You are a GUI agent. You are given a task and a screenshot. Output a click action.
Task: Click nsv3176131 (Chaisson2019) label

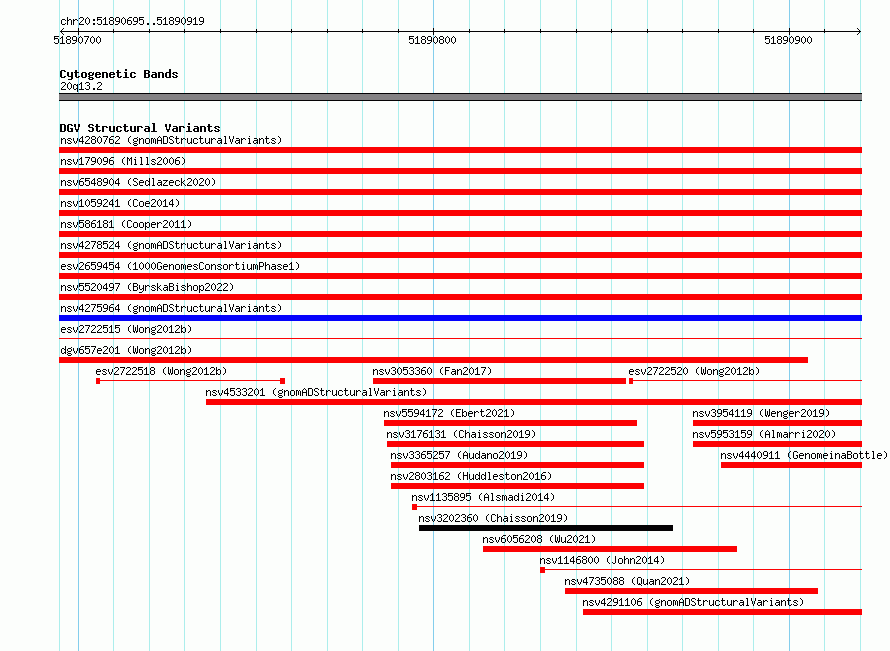click(x=461, y=434)
